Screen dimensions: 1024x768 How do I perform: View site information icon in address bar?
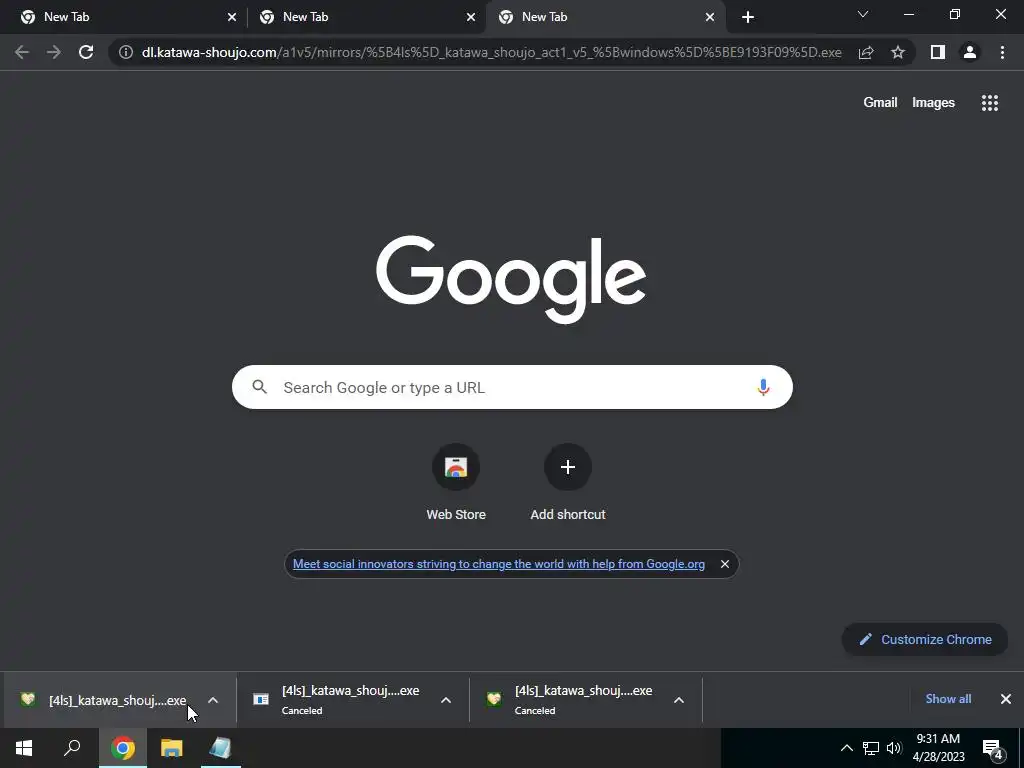126,52
